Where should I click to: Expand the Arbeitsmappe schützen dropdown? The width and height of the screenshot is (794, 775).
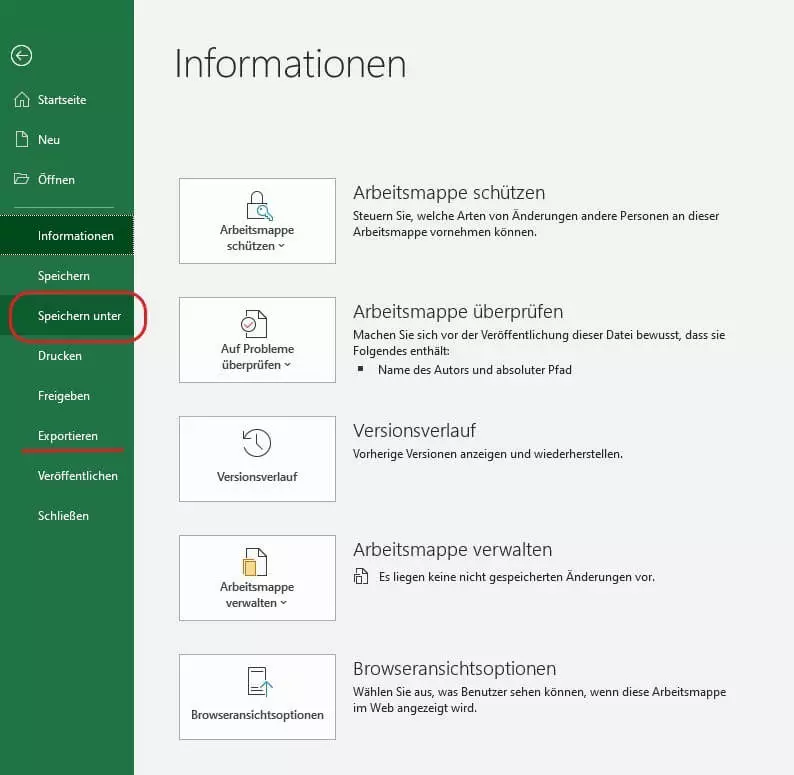(257, 238)
